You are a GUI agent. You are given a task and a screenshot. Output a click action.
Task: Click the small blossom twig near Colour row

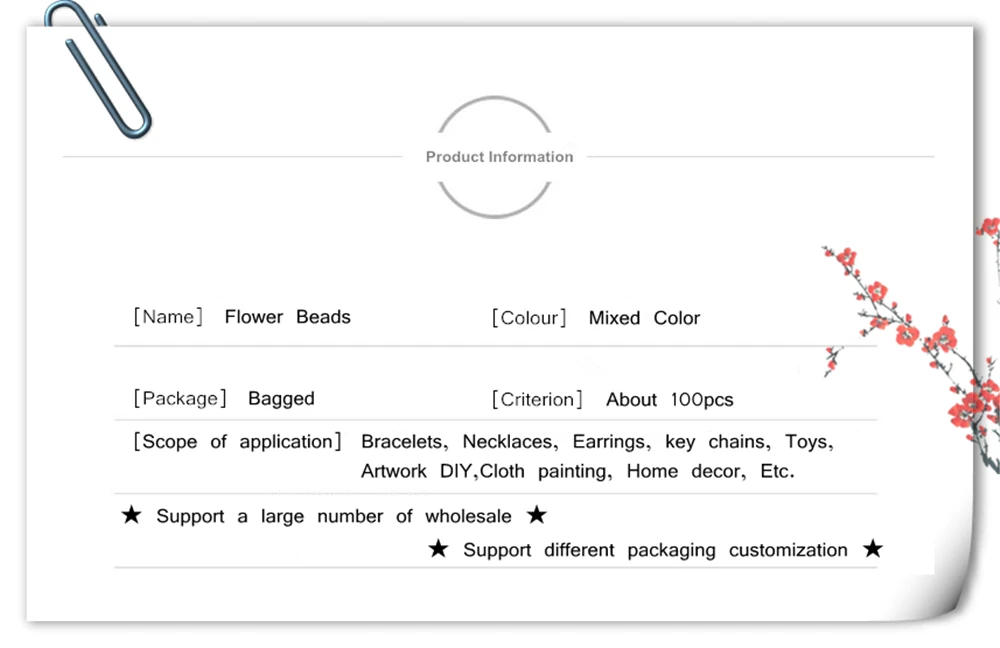tap(833, 360)
